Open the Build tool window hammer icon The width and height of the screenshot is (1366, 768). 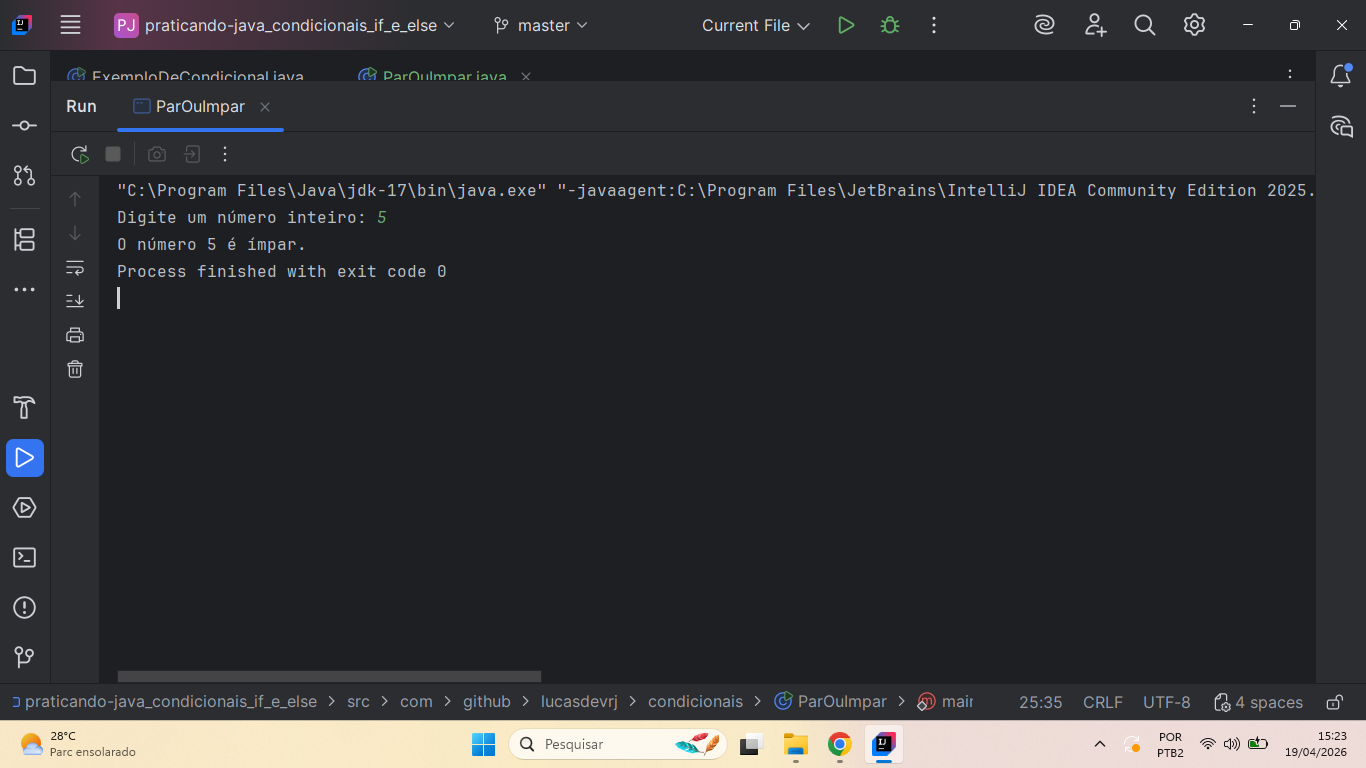tap(25, 408)
